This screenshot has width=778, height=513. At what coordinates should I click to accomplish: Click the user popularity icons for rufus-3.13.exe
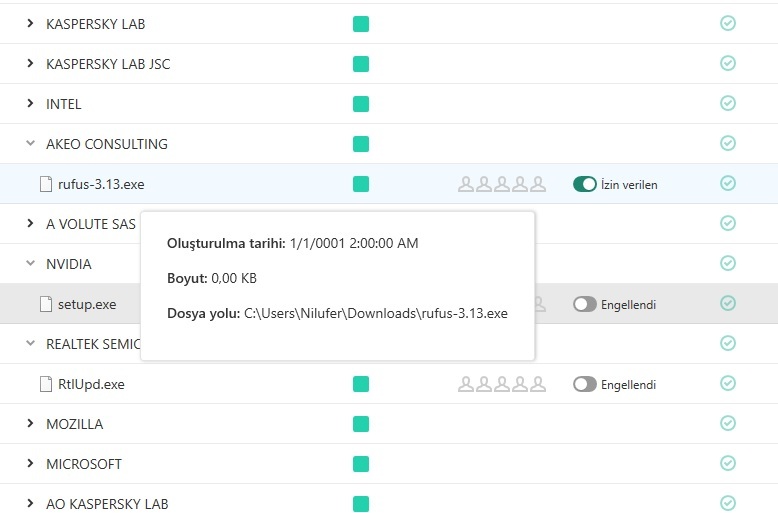[x=502, y=184]
